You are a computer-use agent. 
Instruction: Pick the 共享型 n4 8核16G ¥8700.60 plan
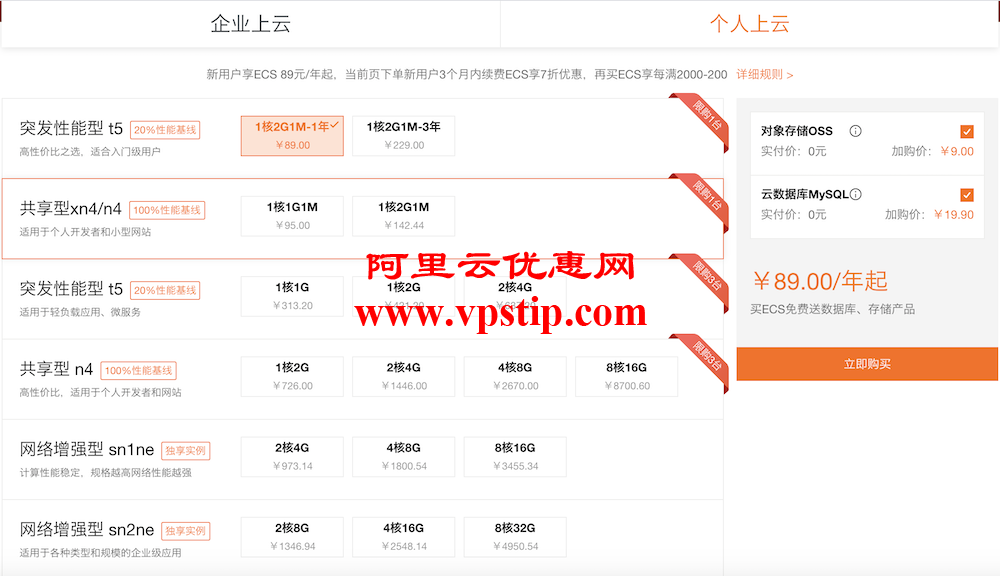point(627,377)
